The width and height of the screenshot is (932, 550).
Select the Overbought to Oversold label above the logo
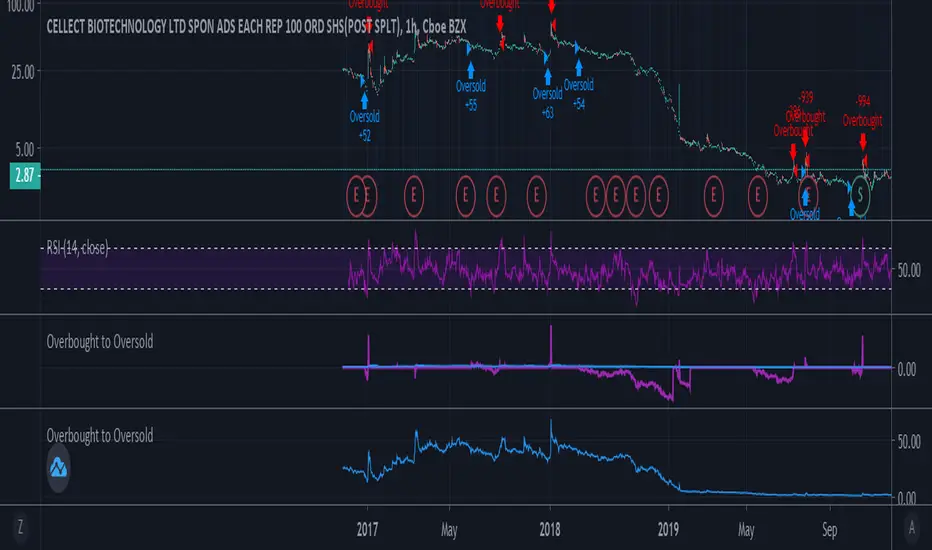coord(100,436)
